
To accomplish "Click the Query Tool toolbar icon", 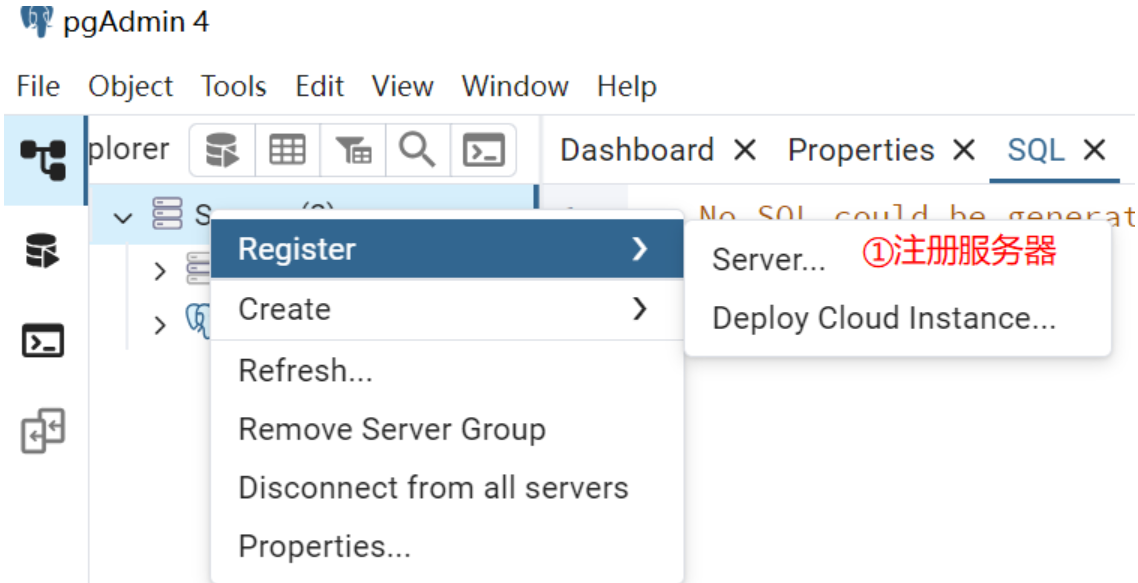I will (223, 151).
